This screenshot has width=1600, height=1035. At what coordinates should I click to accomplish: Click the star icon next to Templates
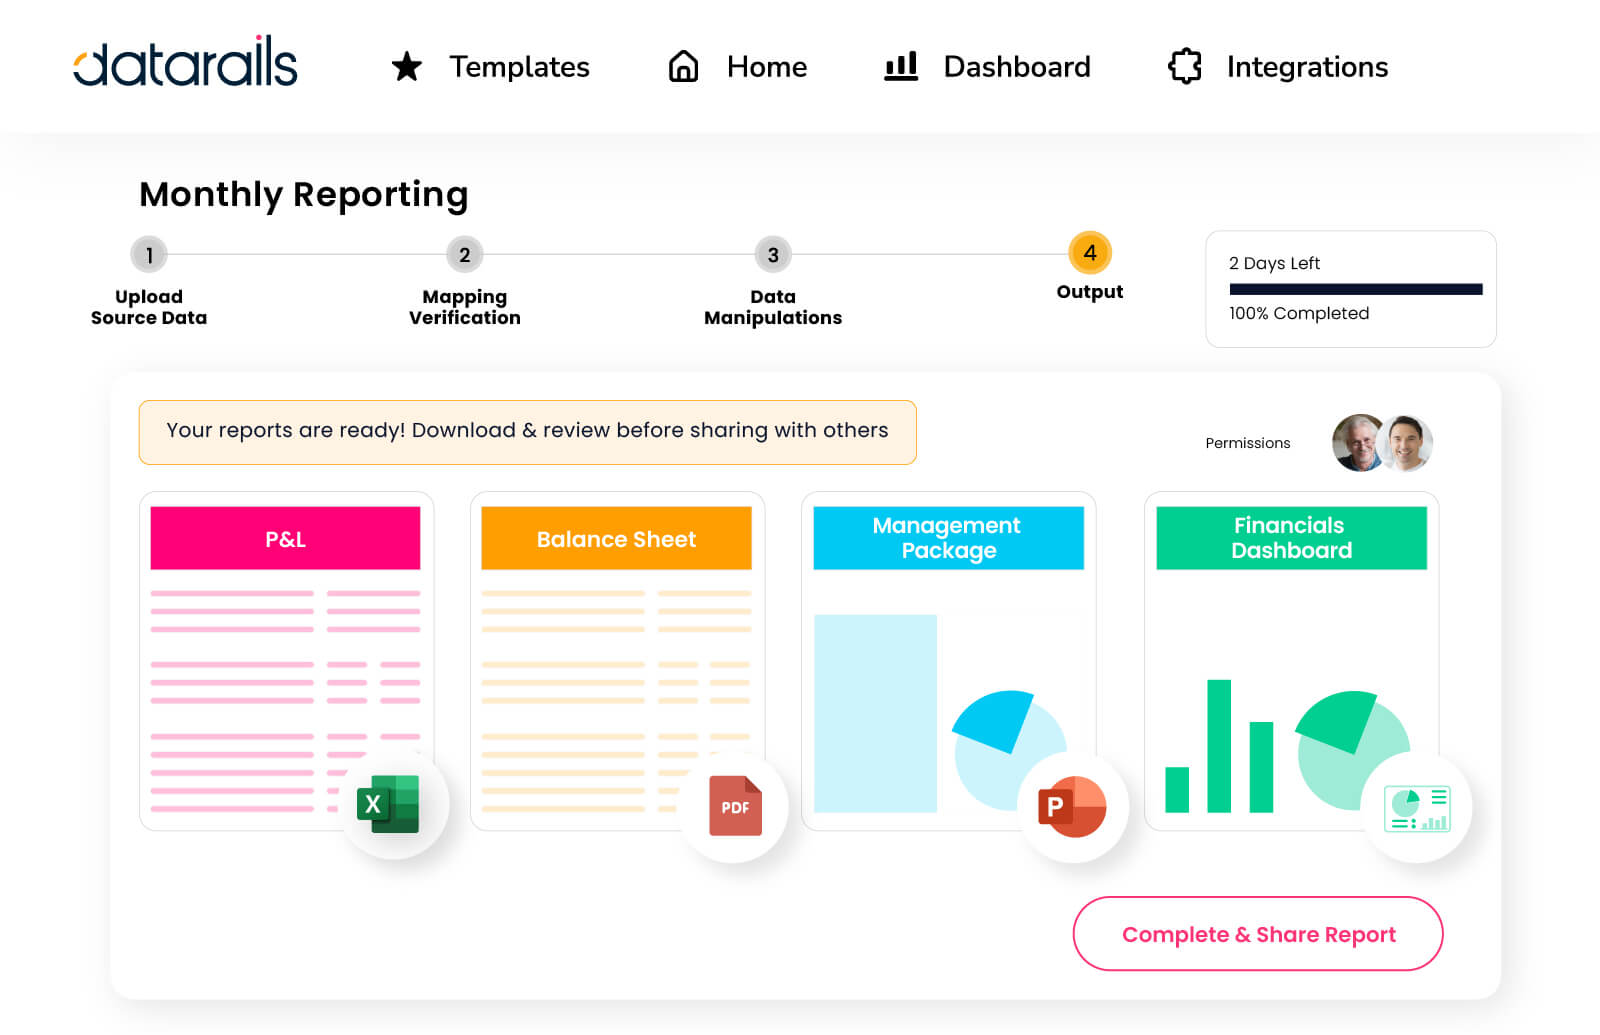[x=406, y=67]
